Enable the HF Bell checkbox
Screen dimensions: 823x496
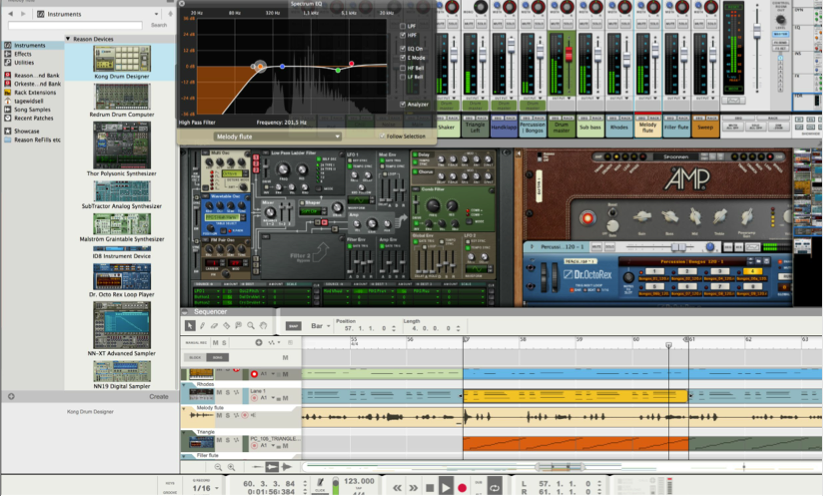(403, 68)
